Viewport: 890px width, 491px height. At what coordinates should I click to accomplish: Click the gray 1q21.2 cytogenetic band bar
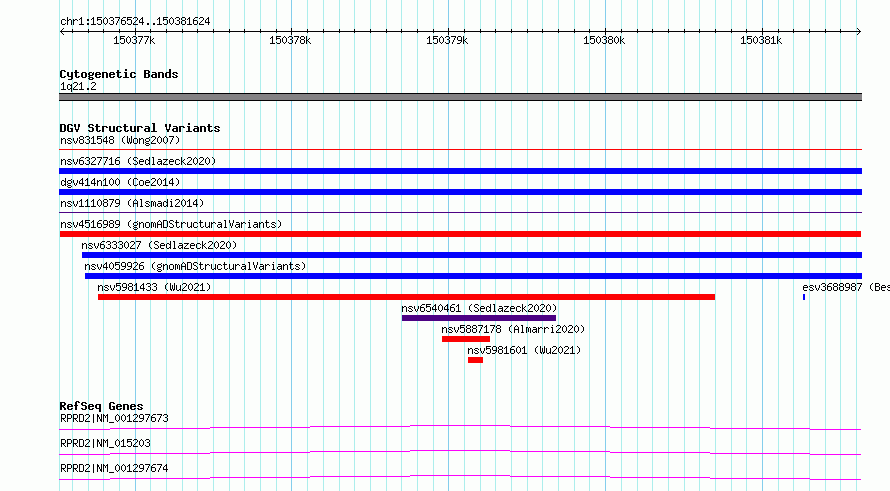tap(460, 97)
